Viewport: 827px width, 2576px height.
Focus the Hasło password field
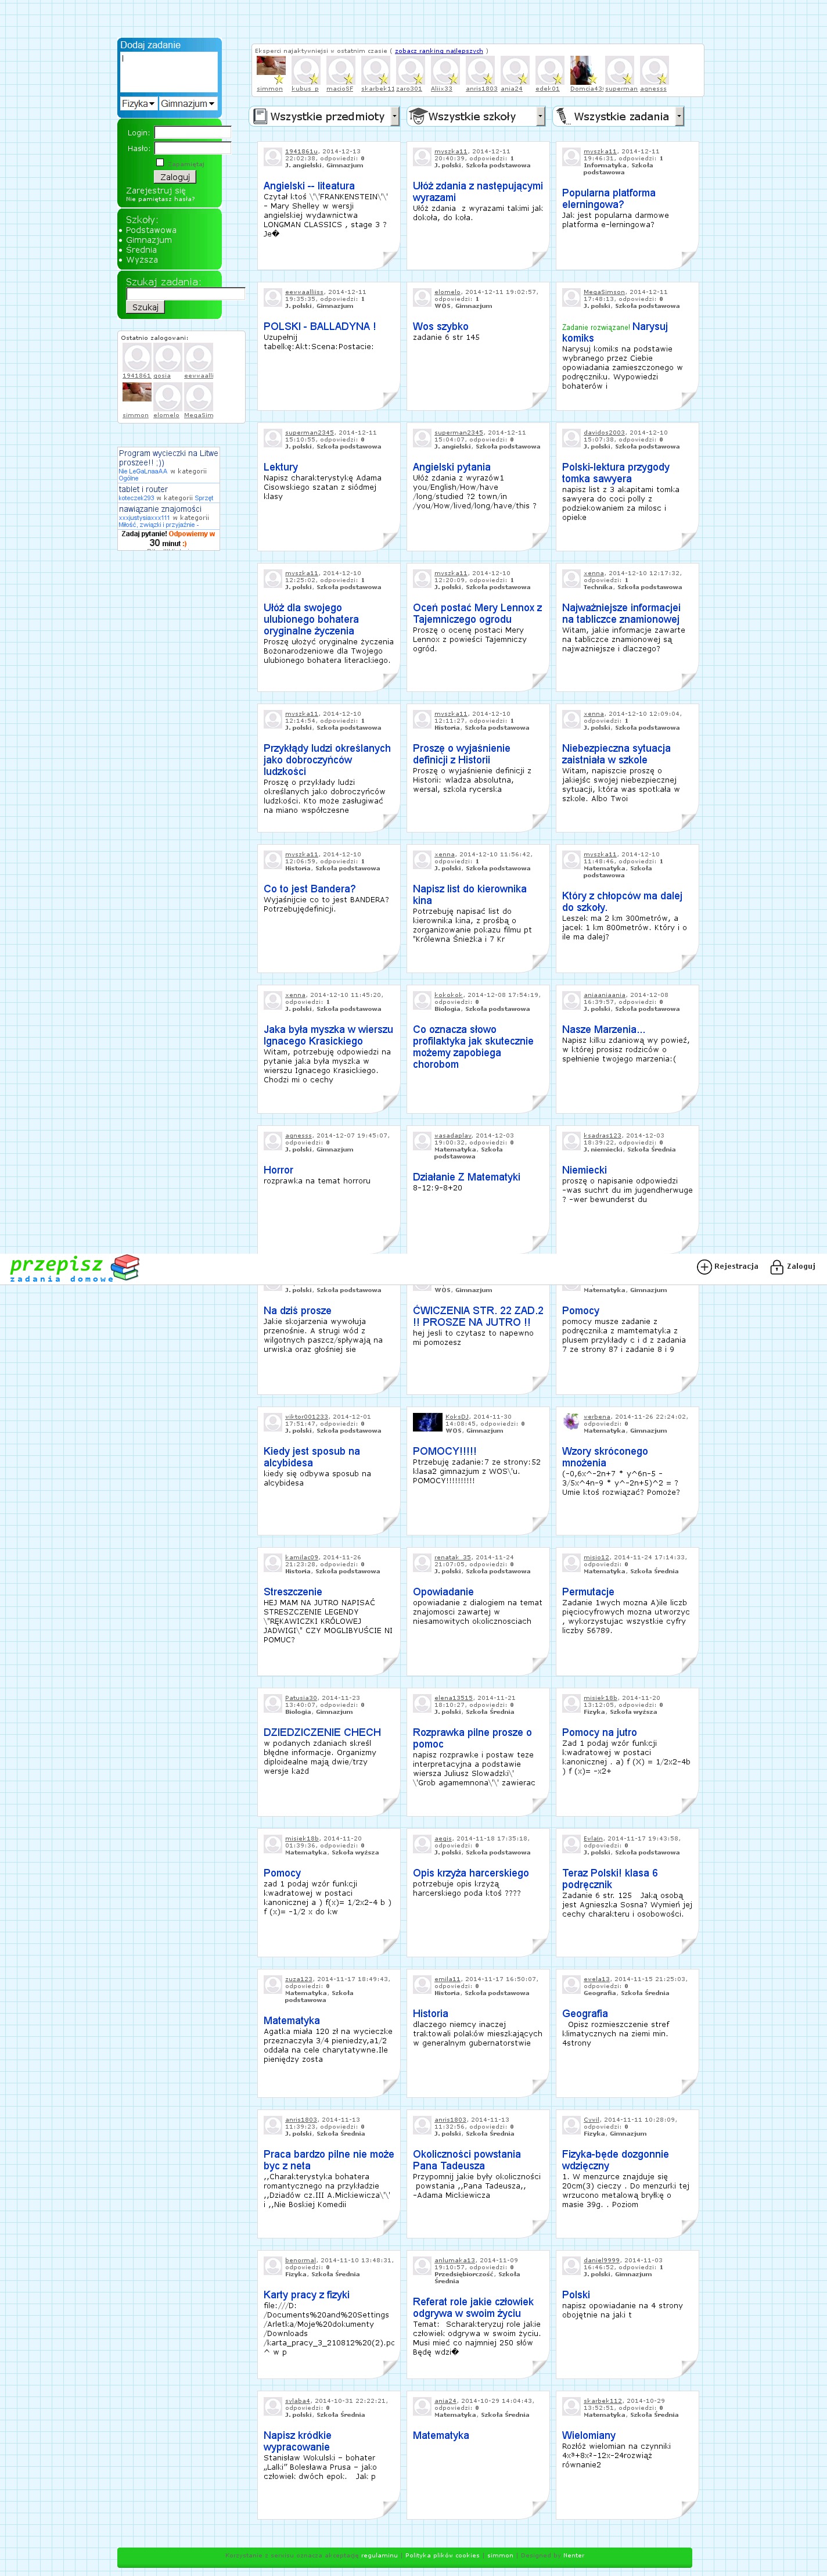point(192,148)
